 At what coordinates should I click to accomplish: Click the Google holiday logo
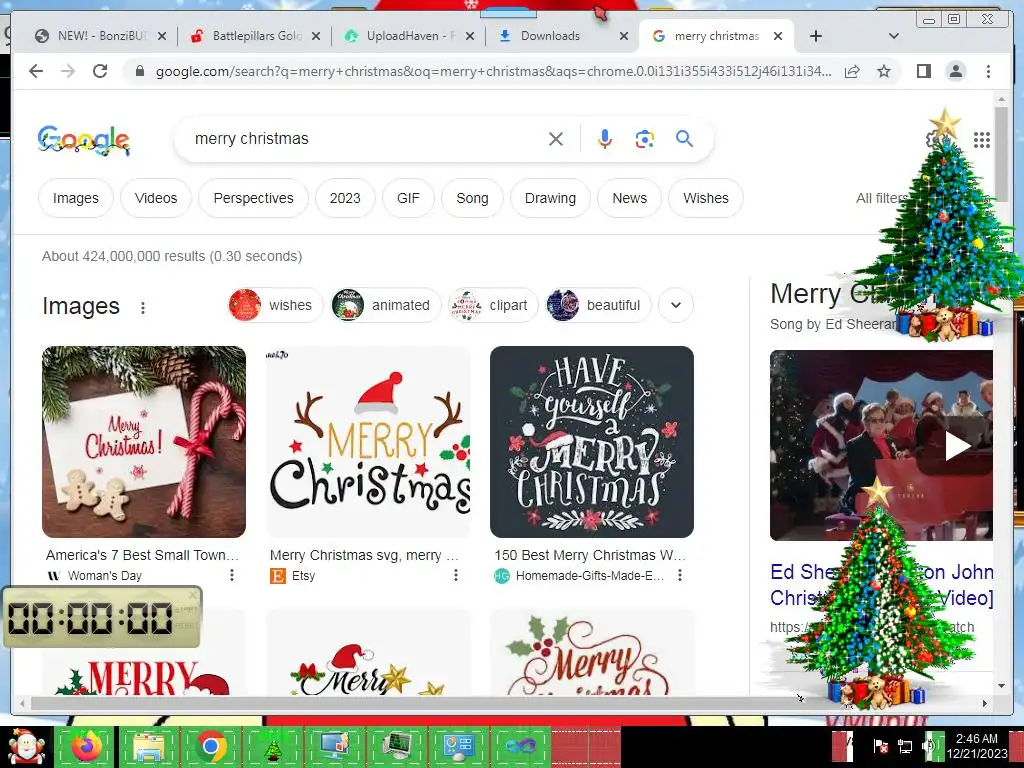pos(84,140)
